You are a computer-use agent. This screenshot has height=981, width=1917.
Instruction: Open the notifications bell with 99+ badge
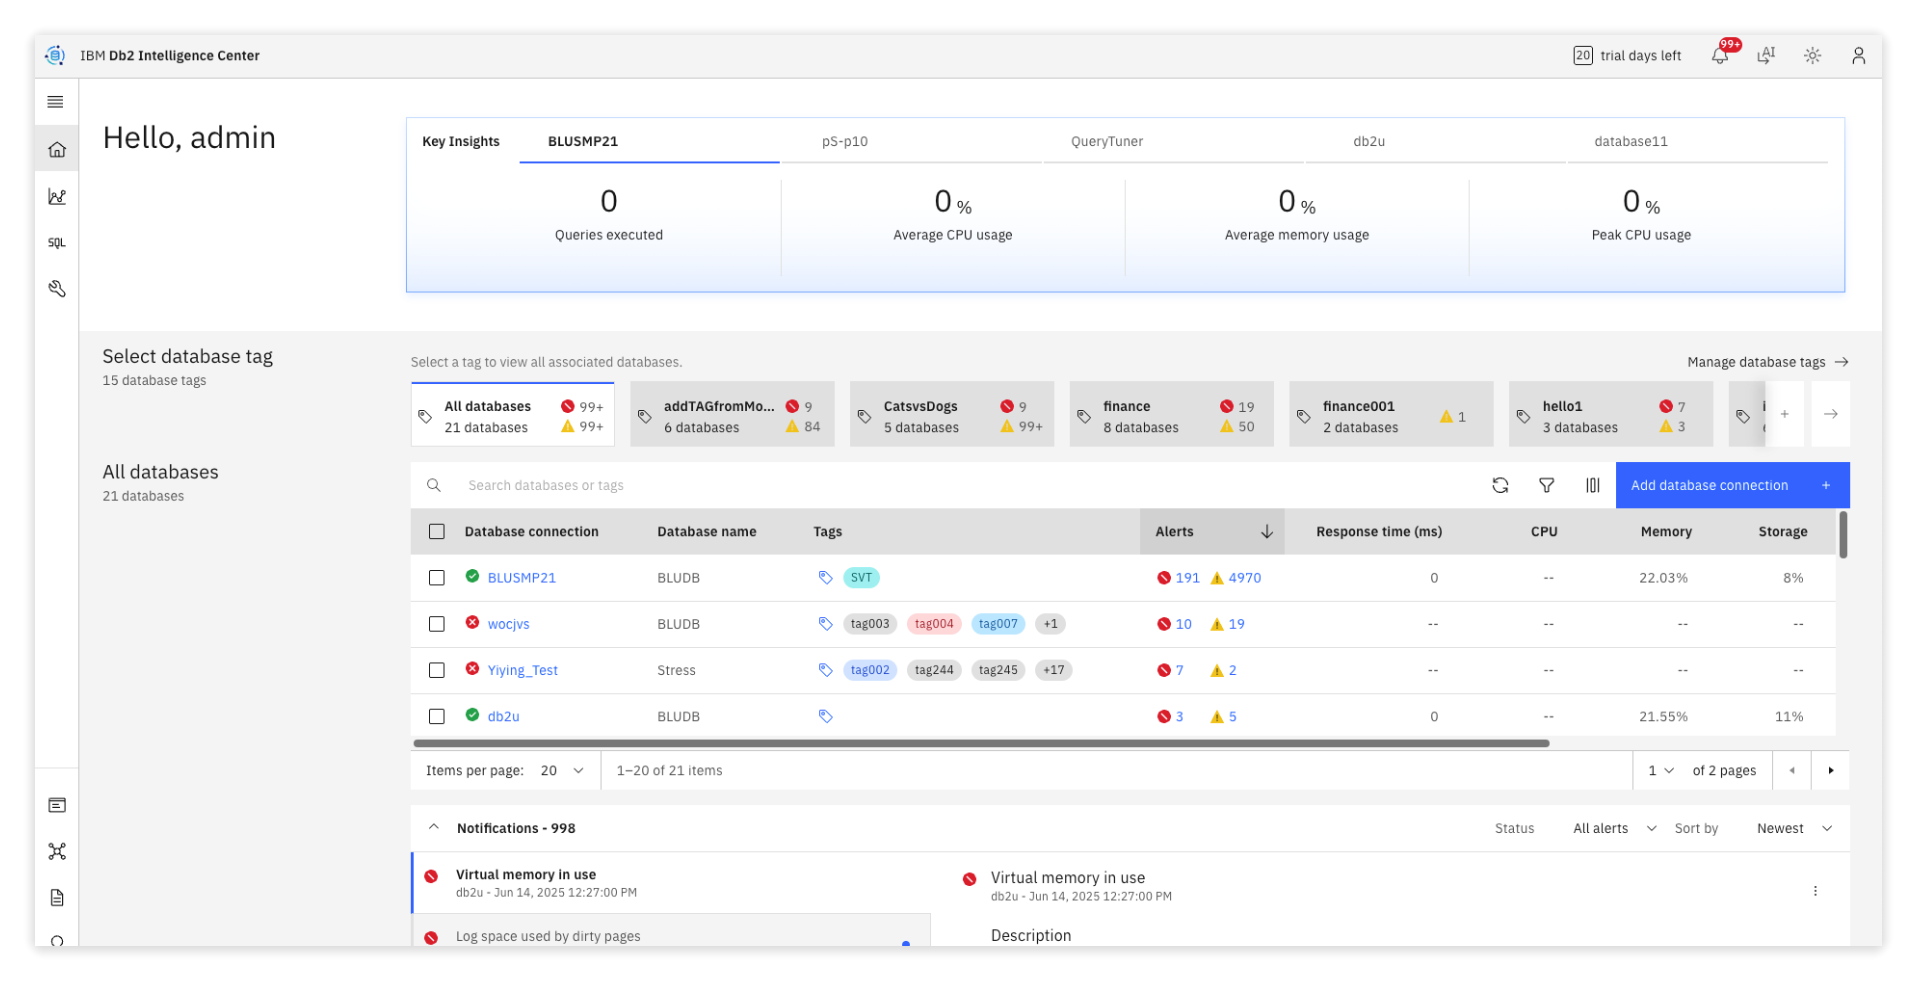click(1721, 55)
